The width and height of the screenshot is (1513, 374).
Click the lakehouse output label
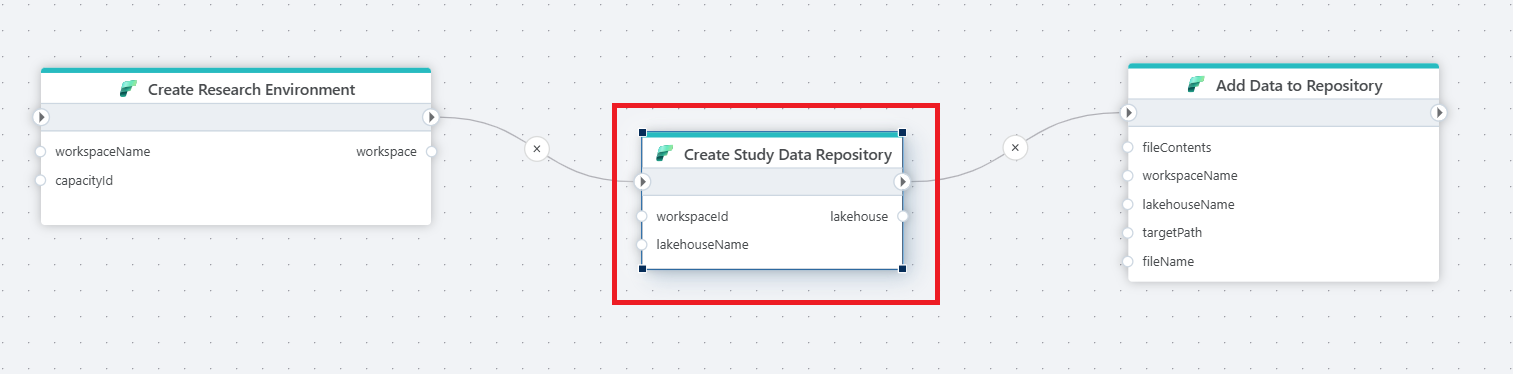[x=859, y=216]
